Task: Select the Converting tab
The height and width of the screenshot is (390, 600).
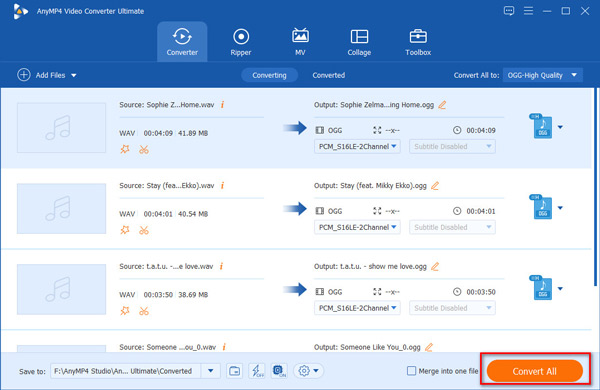Action: point(269,75)
